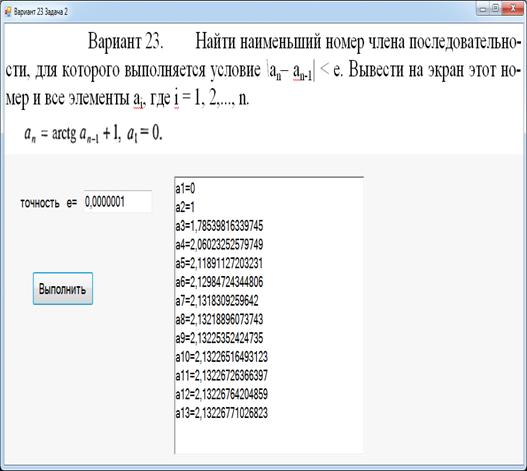Screen dimensions: 527x471
Task: Focus the точность e= input field
Action: pyautogui.click(x=118, y=202)
